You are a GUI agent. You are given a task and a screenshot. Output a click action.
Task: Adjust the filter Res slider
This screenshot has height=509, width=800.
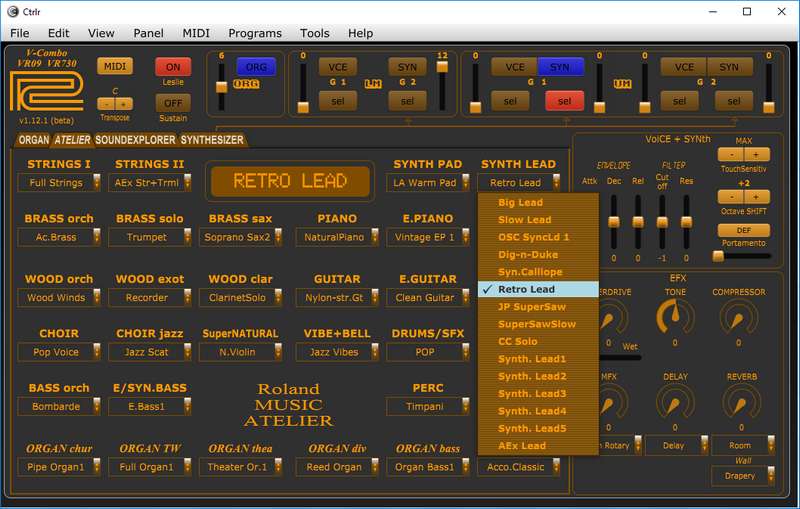(686, 222)
